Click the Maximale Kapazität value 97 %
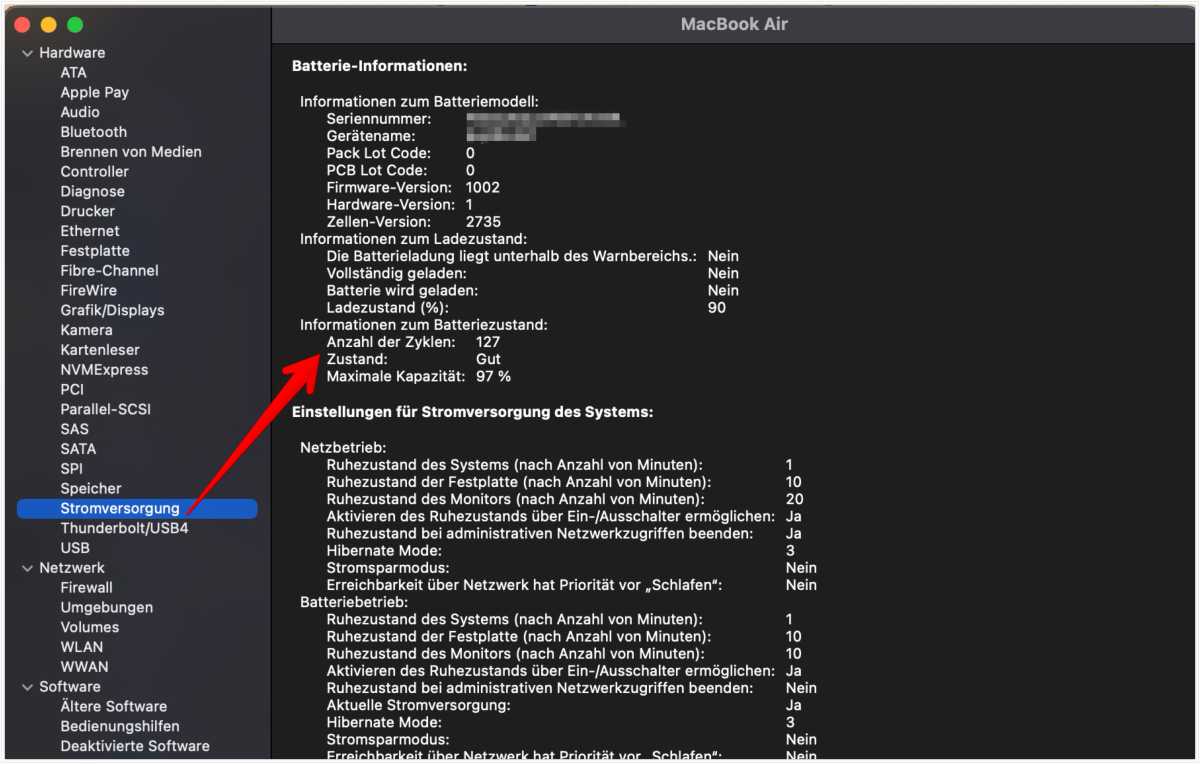This screenshot has width=1200, height=764. coord(493,376)
